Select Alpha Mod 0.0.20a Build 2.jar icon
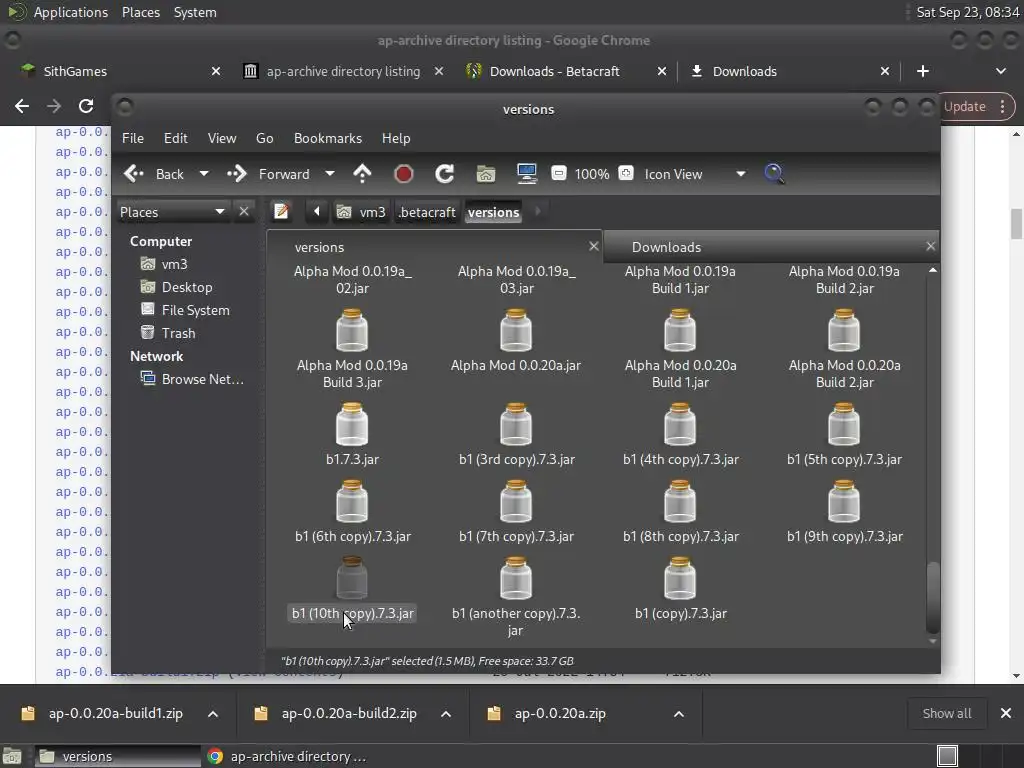The image size is (1024, 768). click(x=844, y=330)
